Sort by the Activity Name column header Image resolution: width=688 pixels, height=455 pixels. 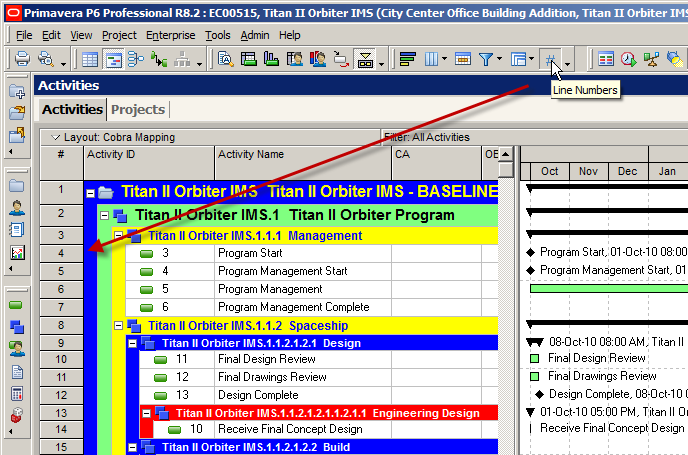(x=303, y=163)
